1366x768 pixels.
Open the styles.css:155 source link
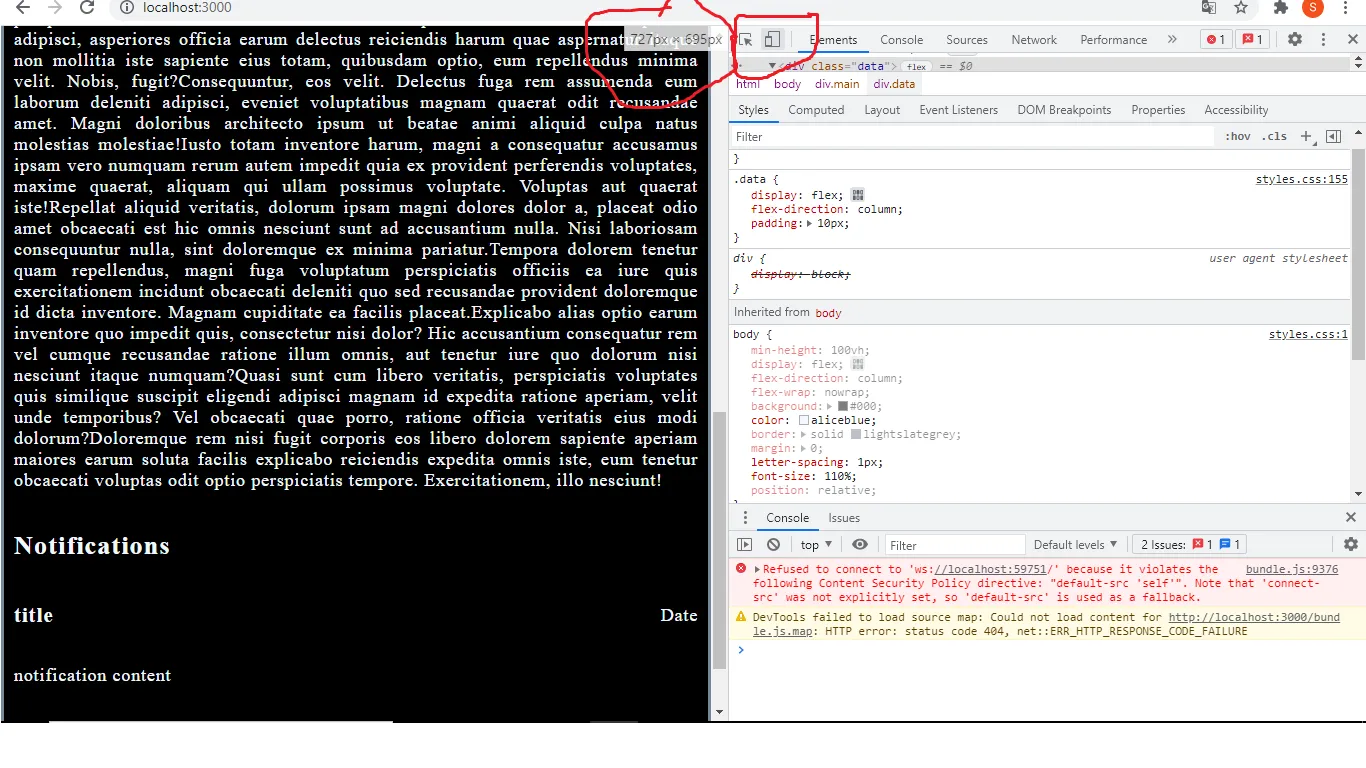(1301, 180)
